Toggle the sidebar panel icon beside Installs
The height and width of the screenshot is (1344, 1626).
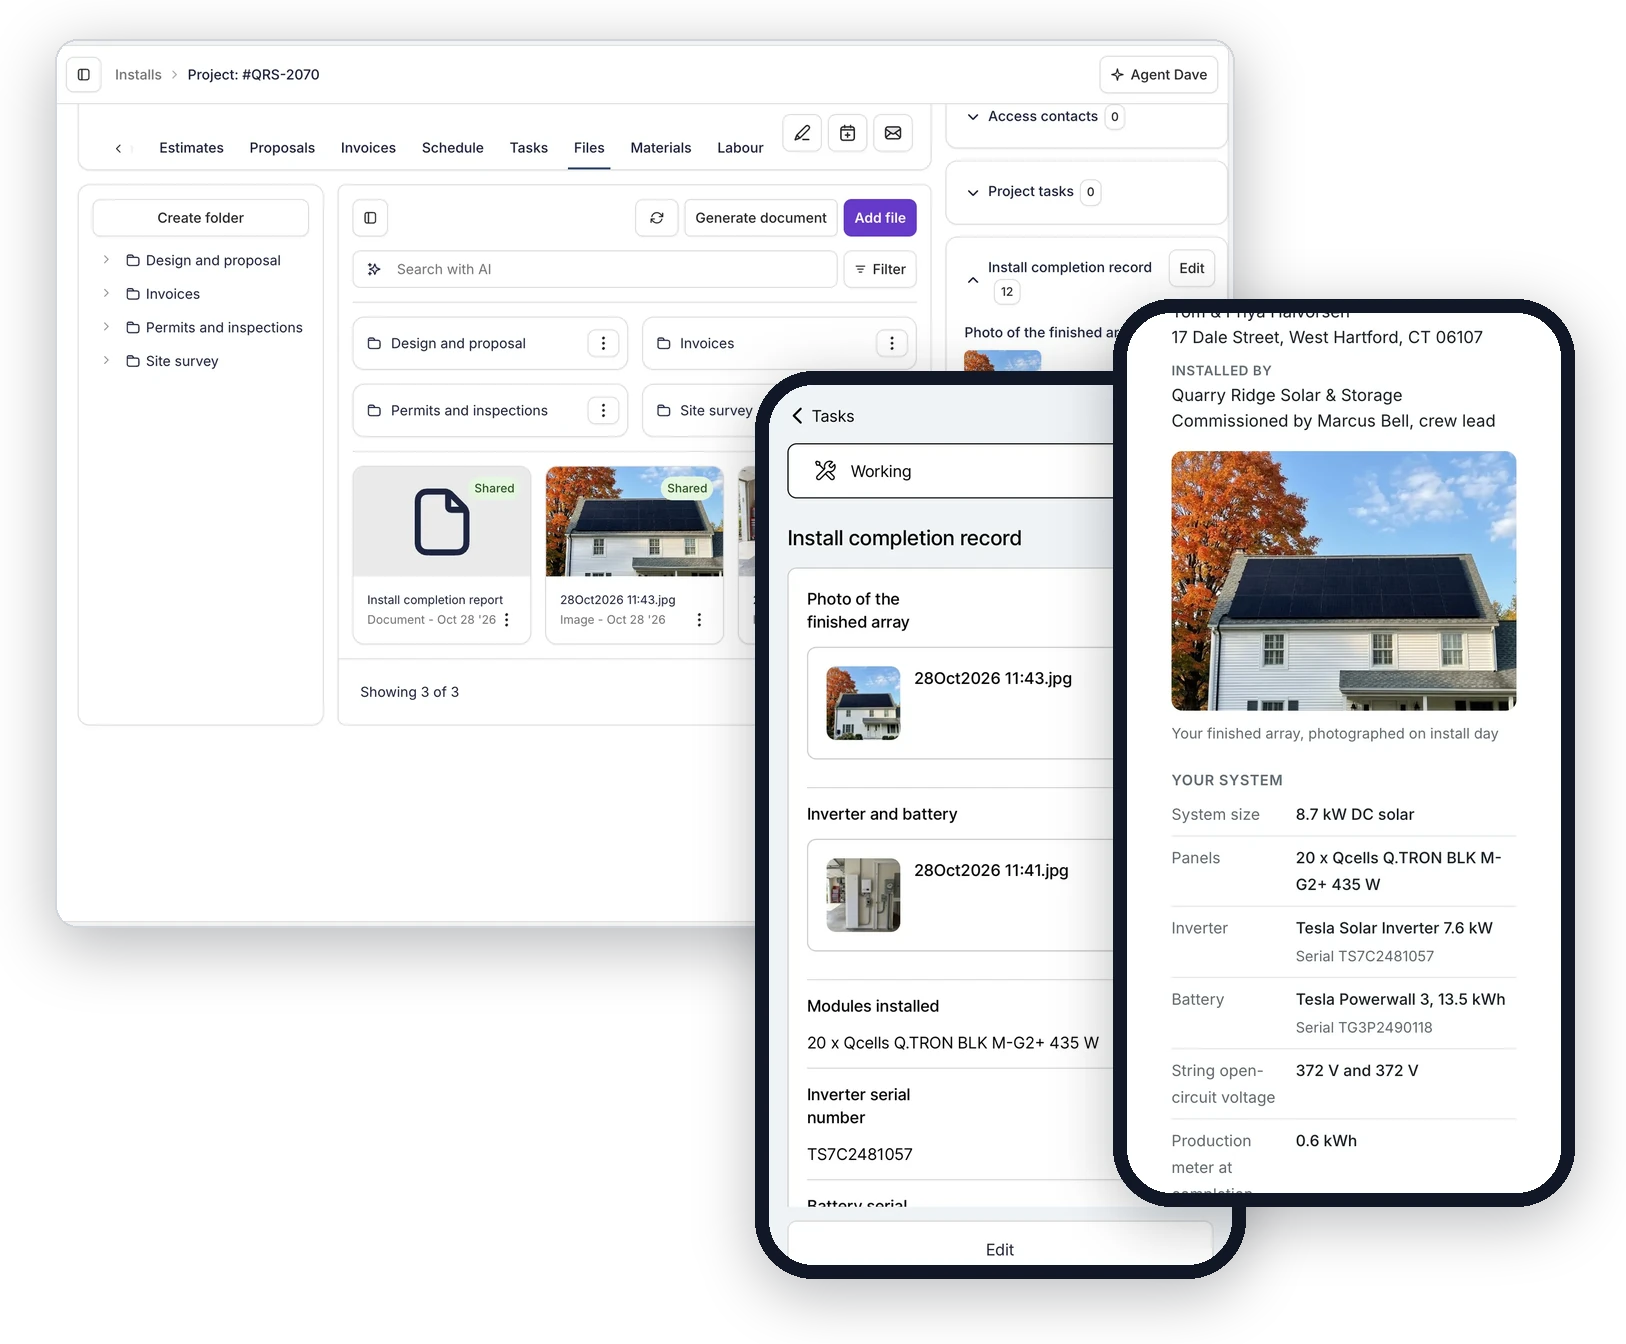84,75
